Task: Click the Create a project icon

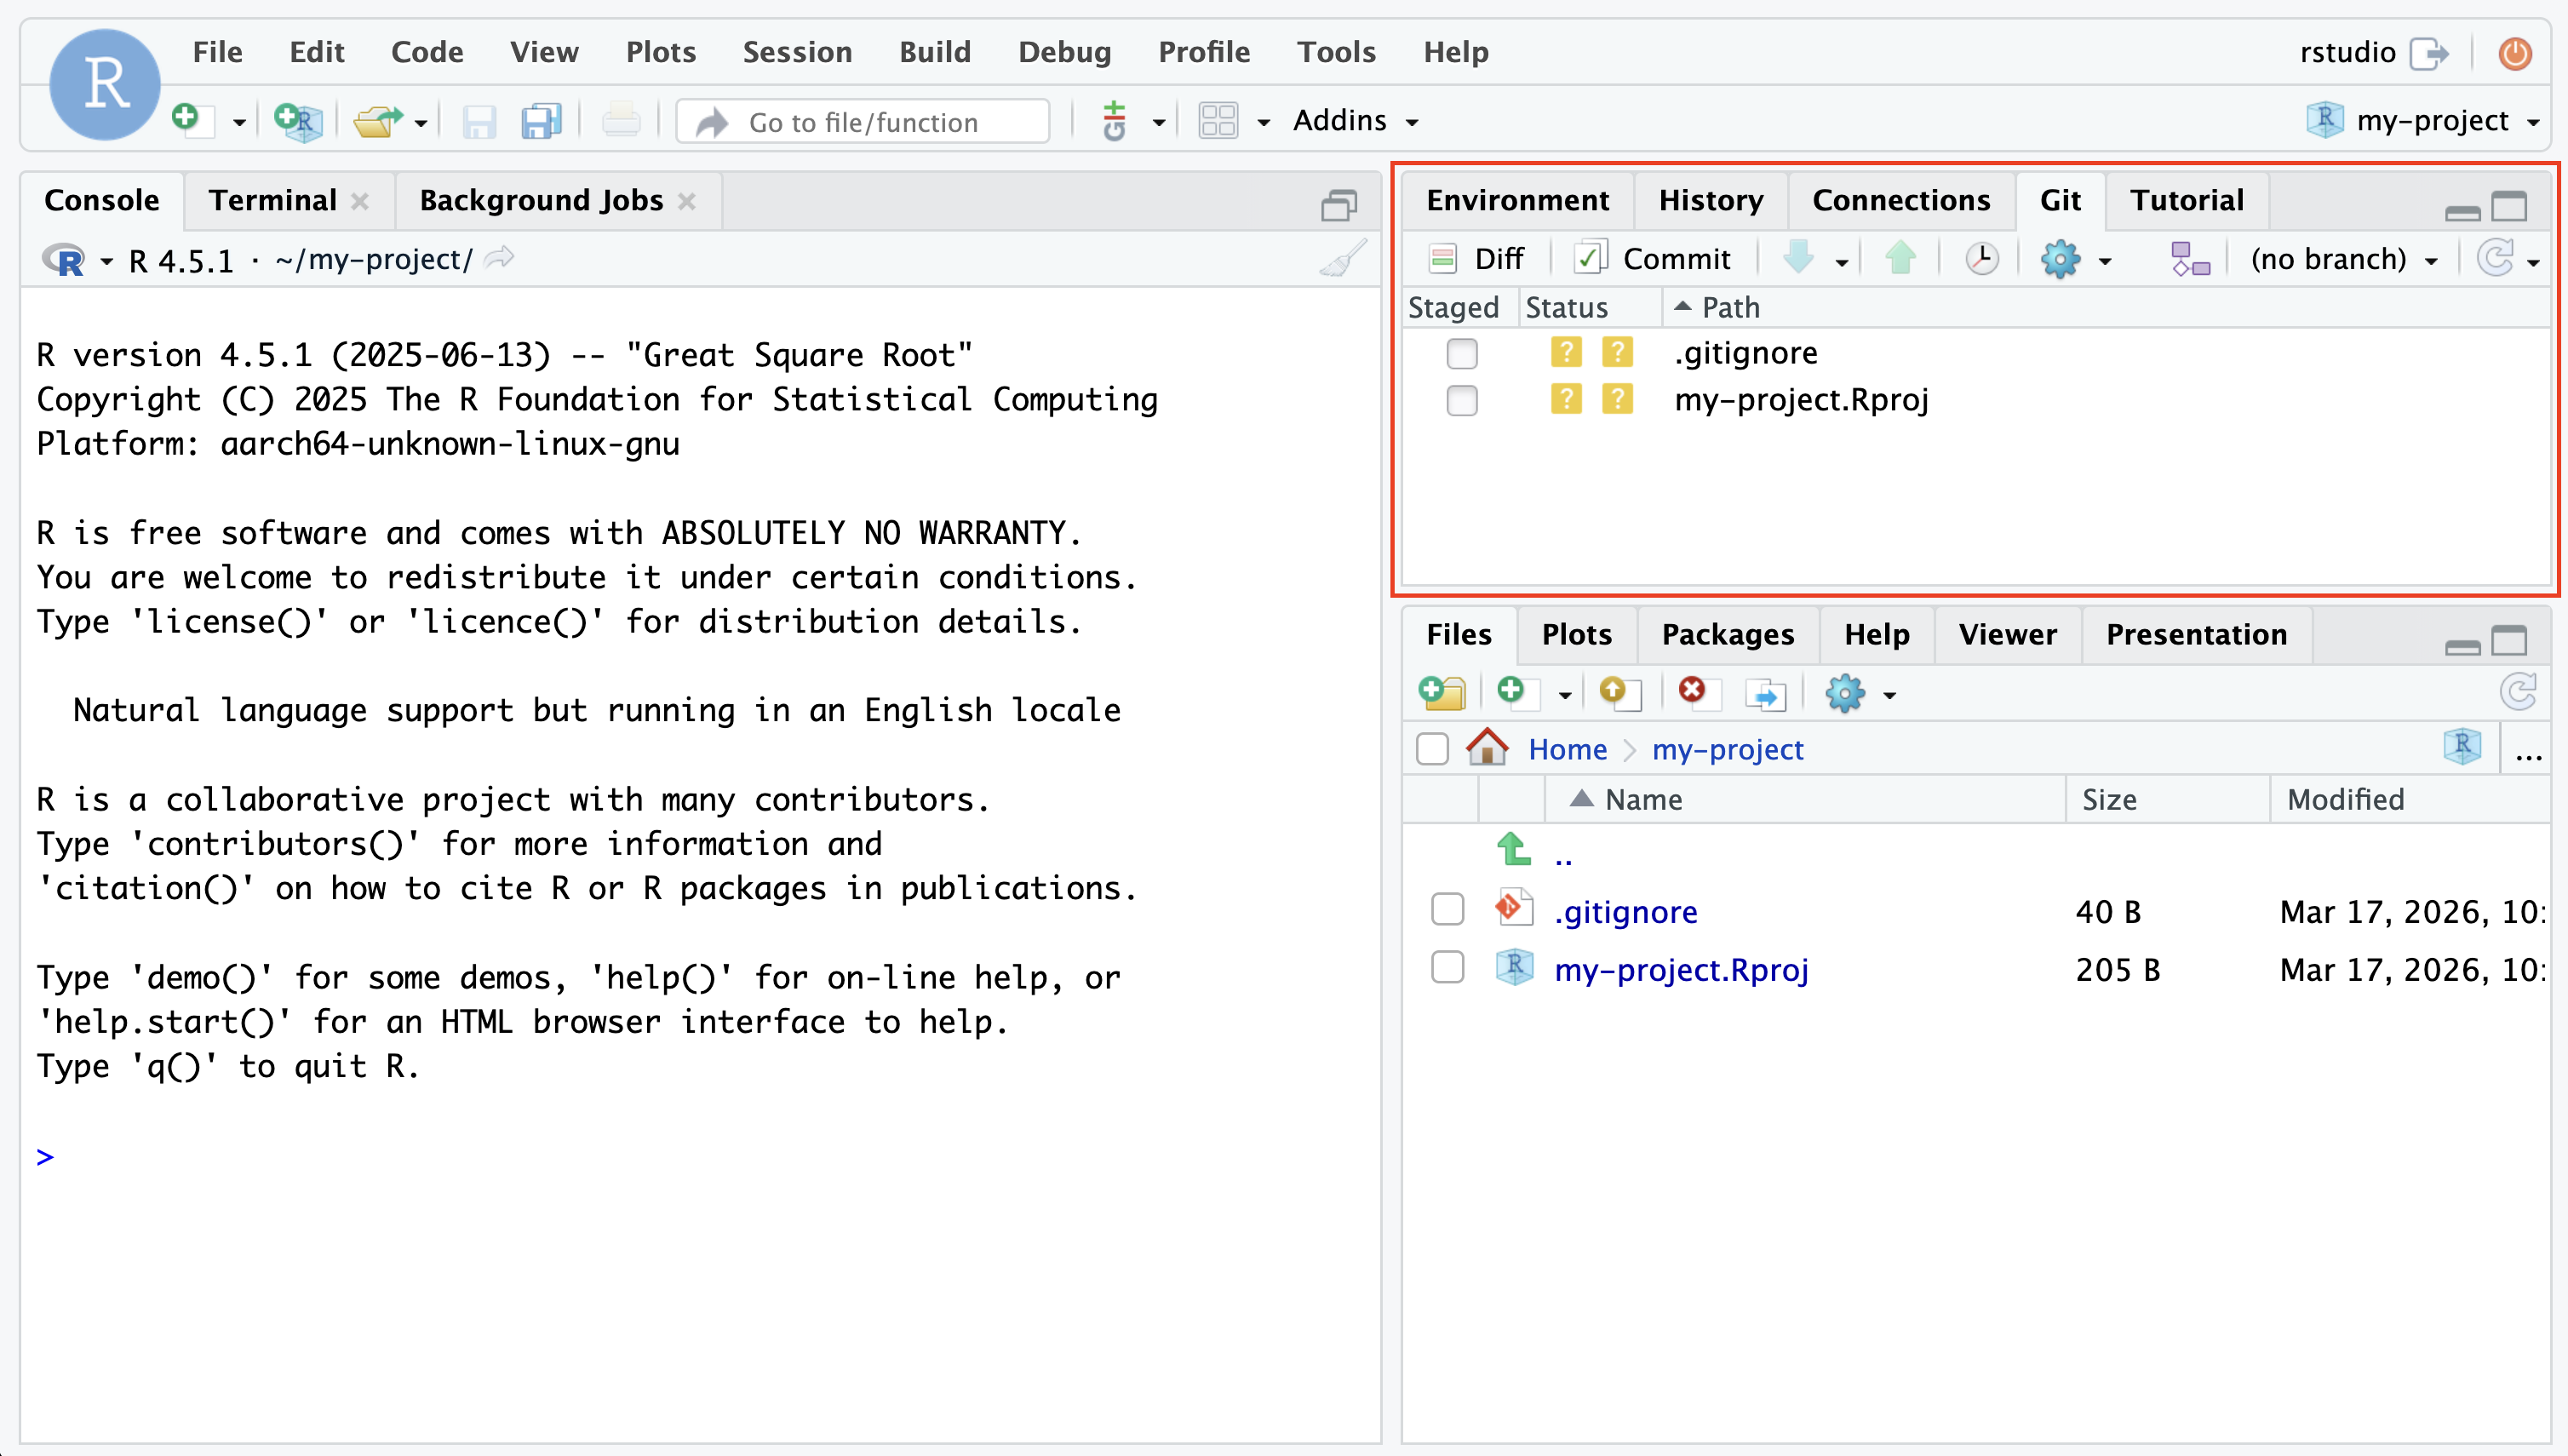Action: click(298, 122)
